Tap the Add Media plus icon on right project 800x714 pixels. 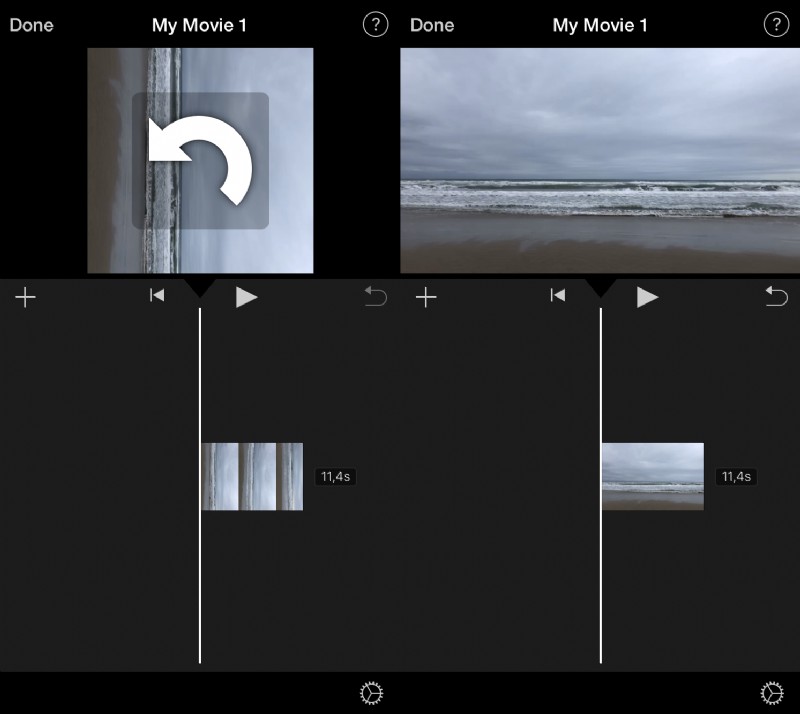click(426, 296)
